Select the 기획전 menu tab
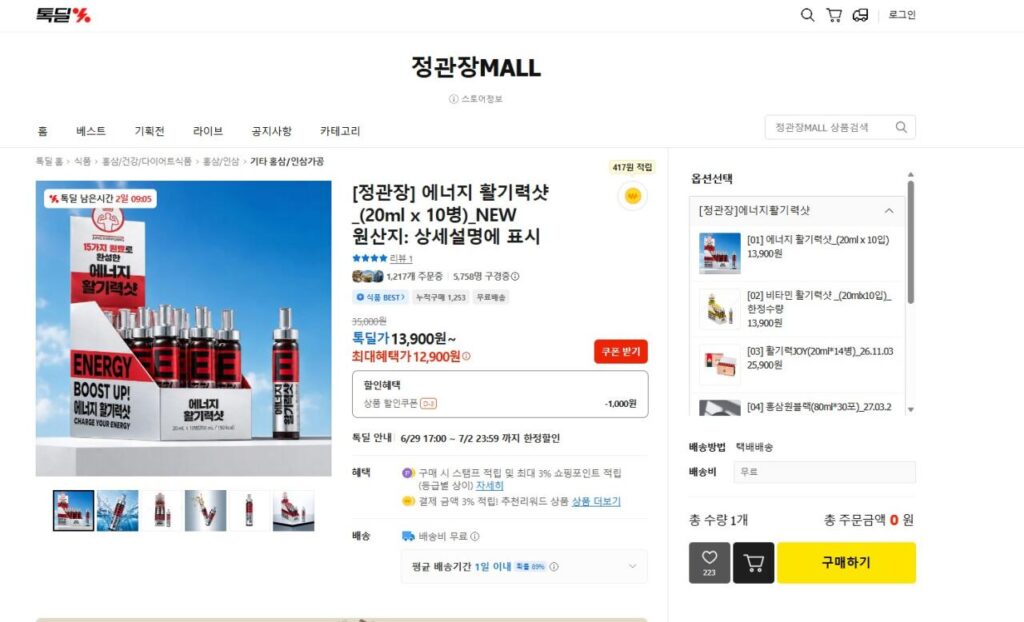Screen dimensions: 1024x622 click(x=150, y=131)
